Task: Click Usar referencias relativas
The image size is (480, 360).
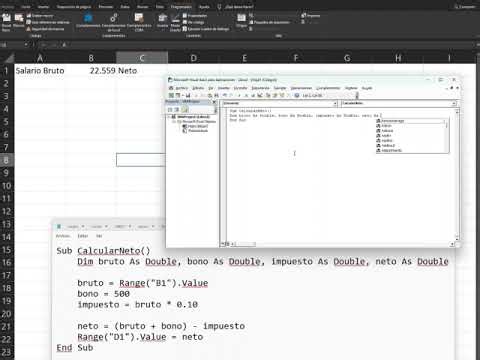Action: pyautogui.click(x=48, y=22)
